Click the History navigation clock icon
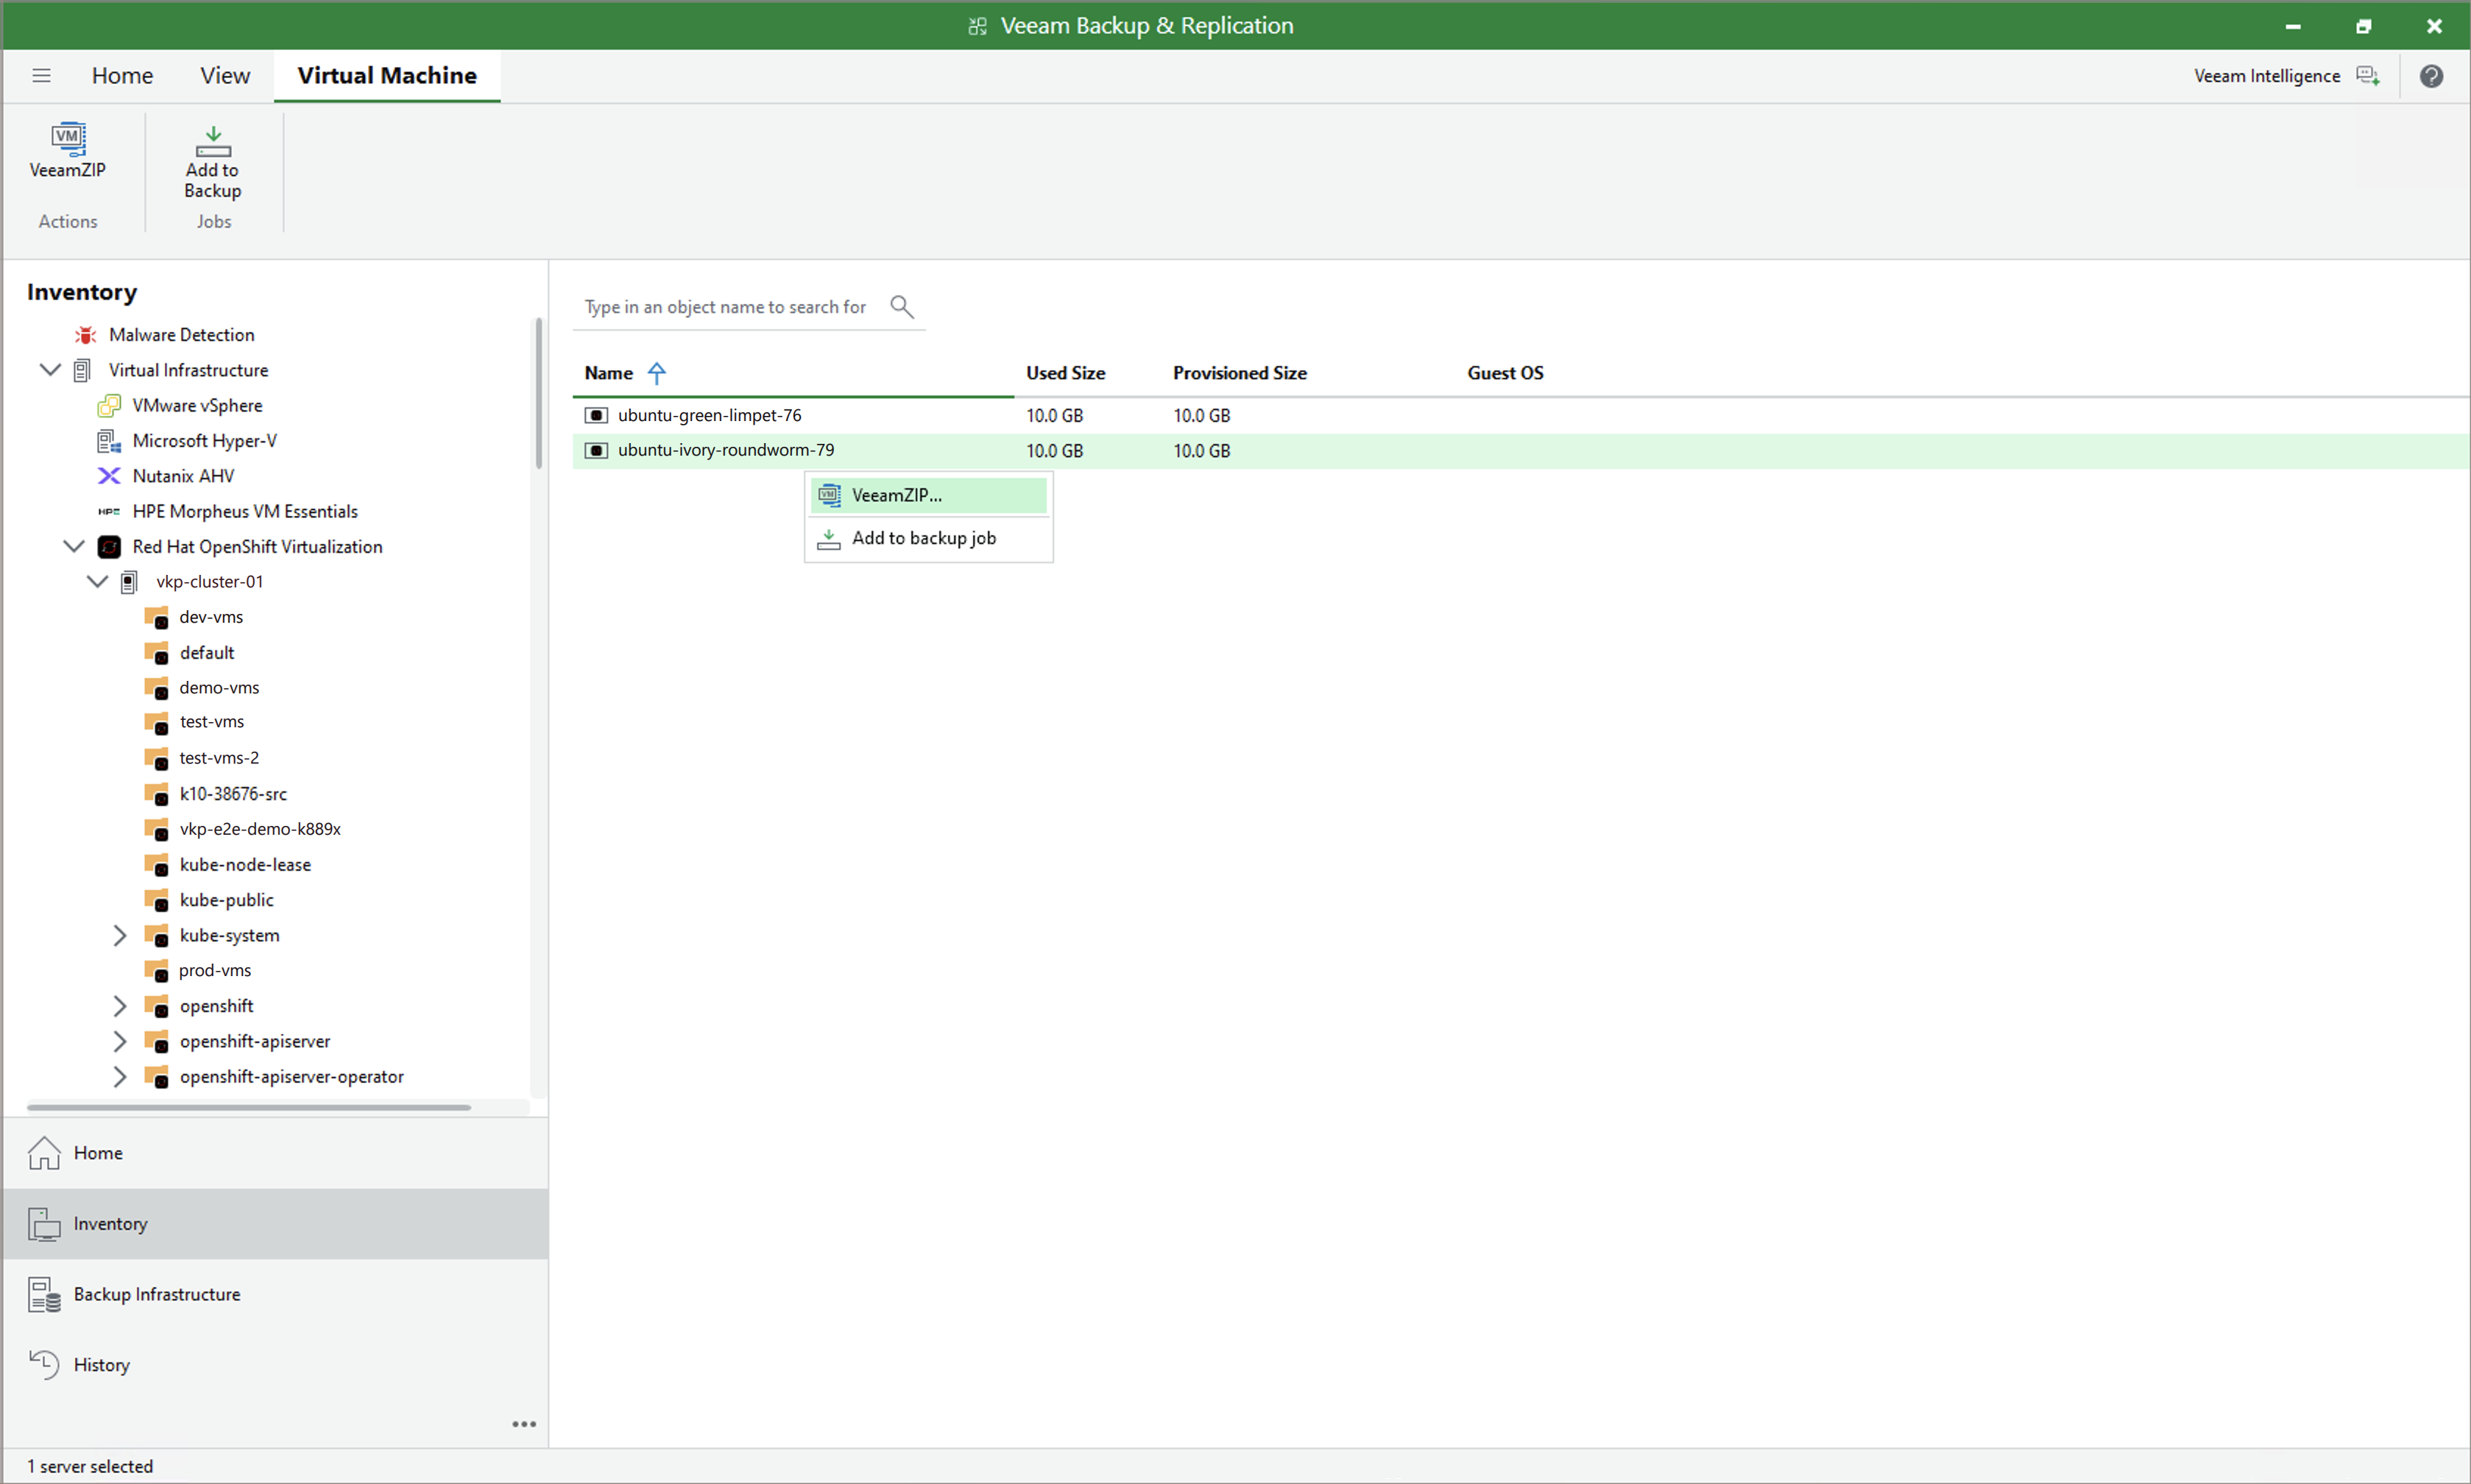2471x1484 pixels. tap(44, 1365)
